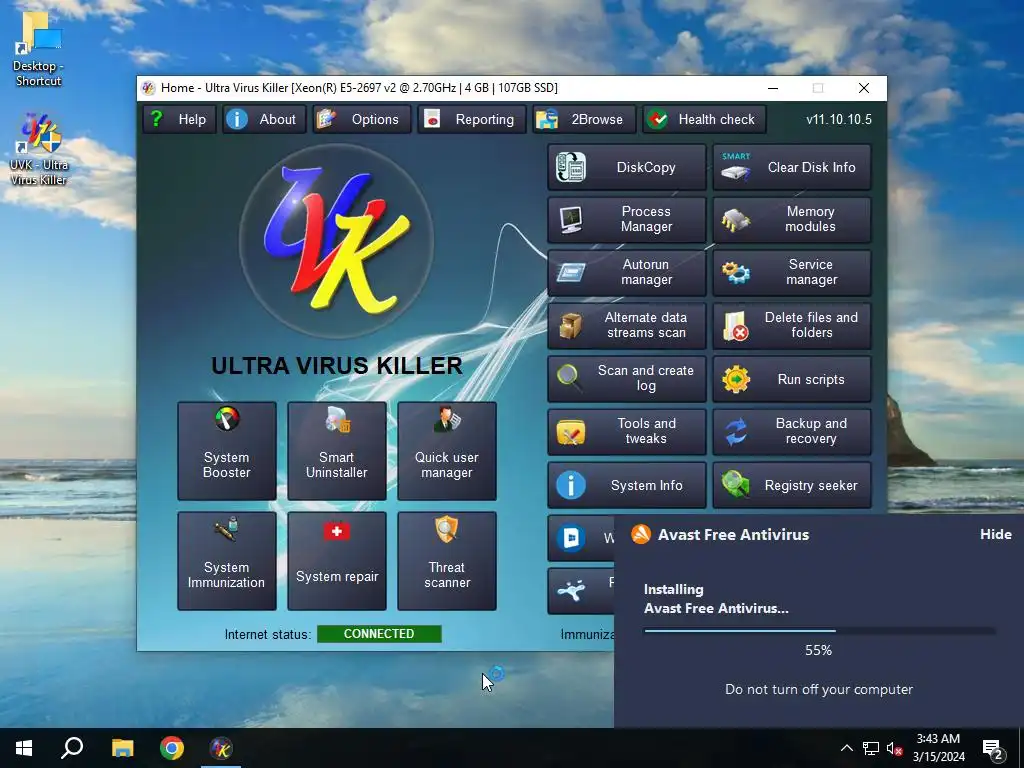Click the UVK logo in main window
Image resolution: width=1024 pixels, height=768 pixels.
pos(336,241)
